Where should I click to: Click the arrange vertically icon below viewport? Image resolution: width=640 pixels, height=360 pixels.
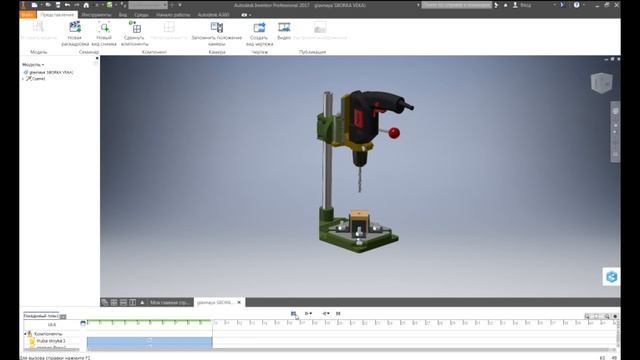[133, 302]
